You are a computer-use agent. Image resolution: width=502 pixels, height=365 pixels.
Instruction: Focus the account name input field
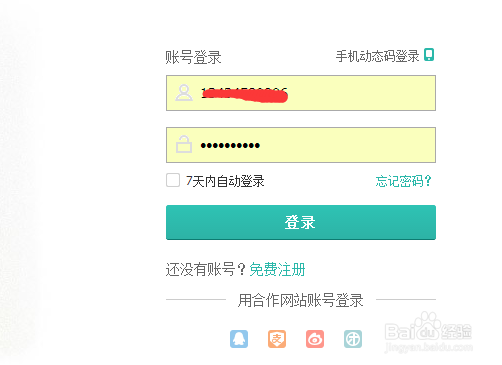click(x=301, y=93)
